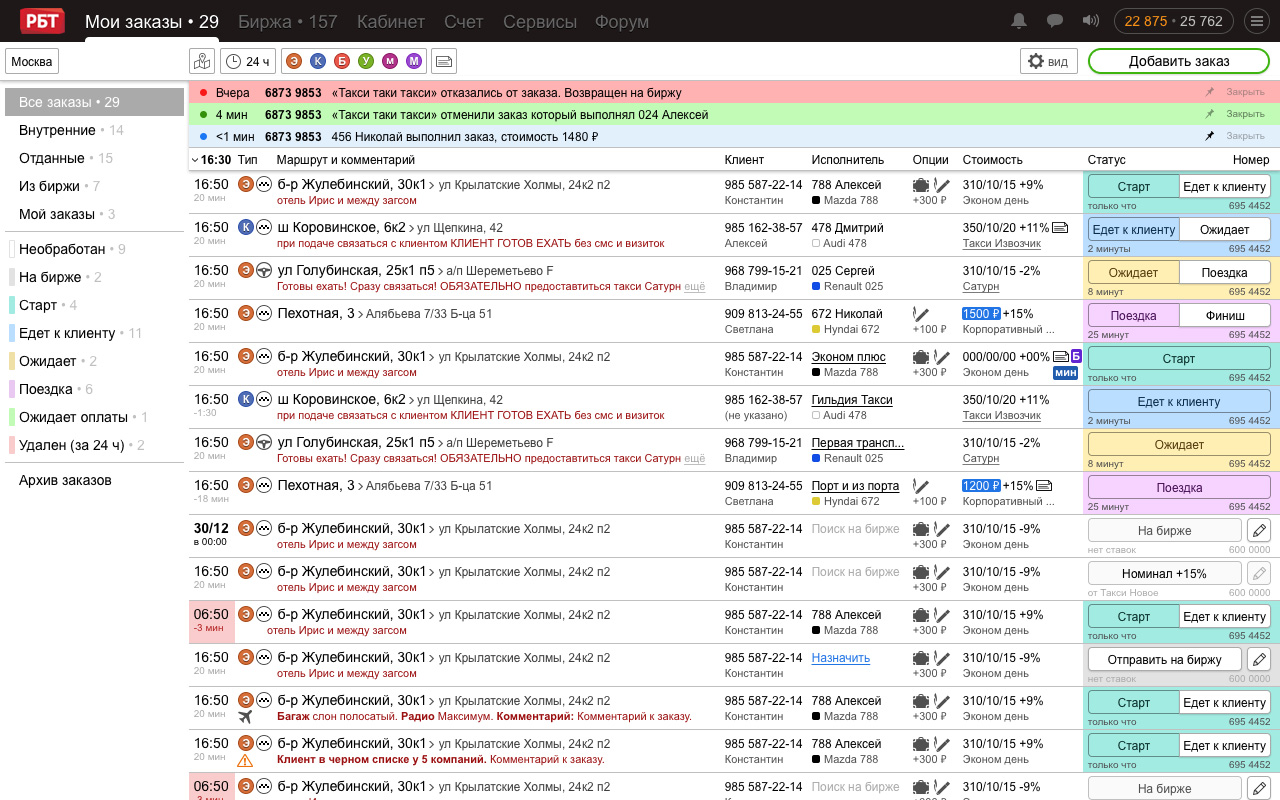Viewport: 1280px width, 800px height.
Task: Click 'Отправить на биржу' button
Action: click(1165, 660)
